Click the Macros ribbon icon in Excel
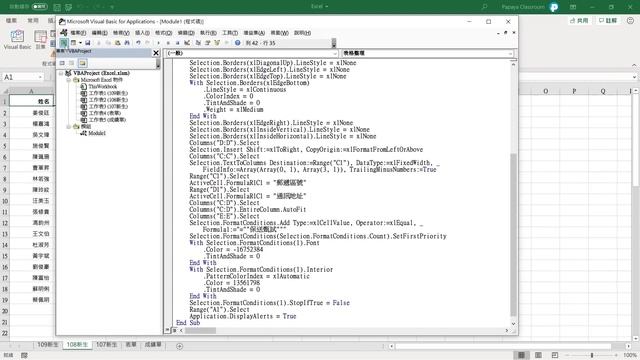The width and height of the screenshot is (640, 360). pyautogui.click(x=41, y=40)
